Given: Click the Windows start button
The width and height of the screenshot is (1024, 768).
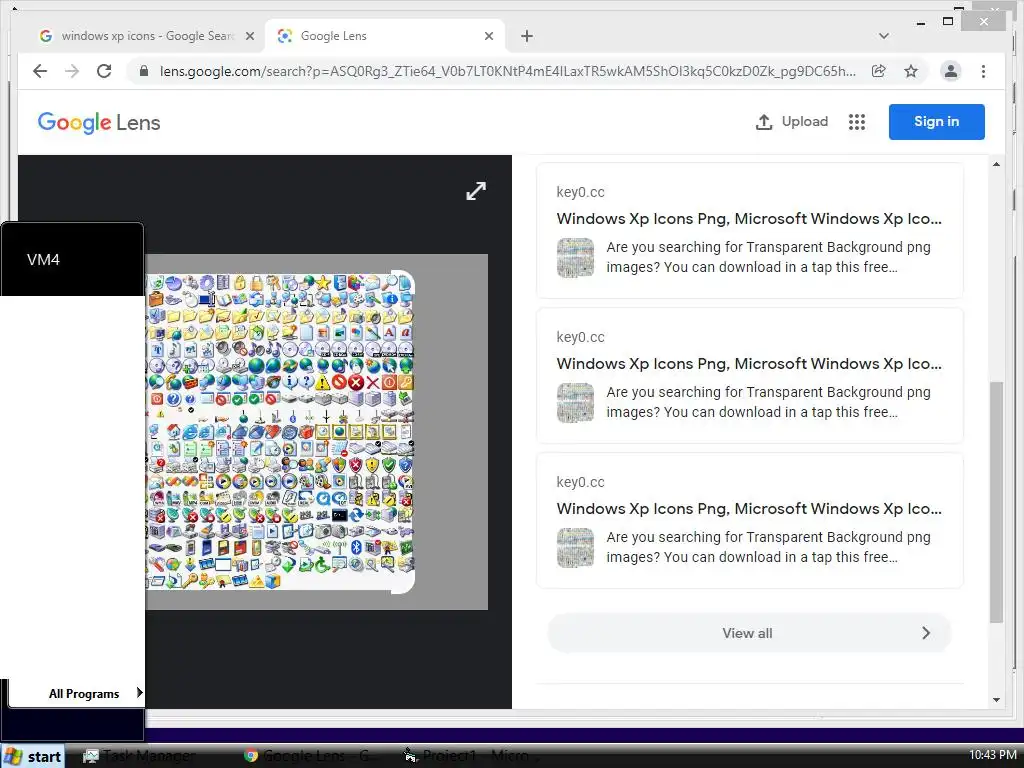Looking at the screenshot, I should (x=33, y=756).
